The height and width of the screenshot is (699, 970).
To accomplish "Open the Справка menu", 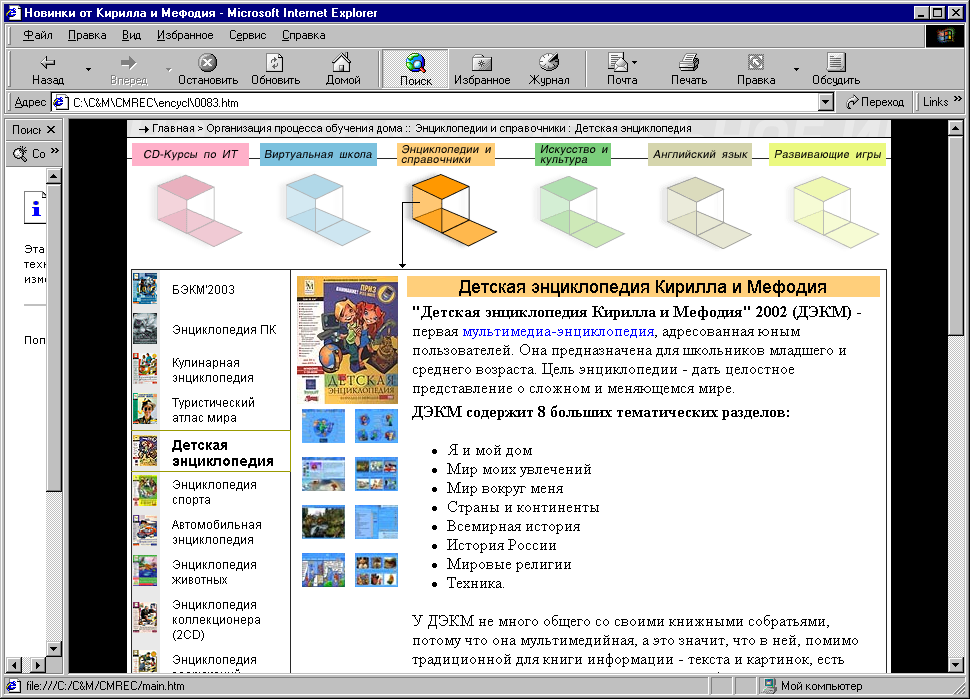I will tap(303, 35).
